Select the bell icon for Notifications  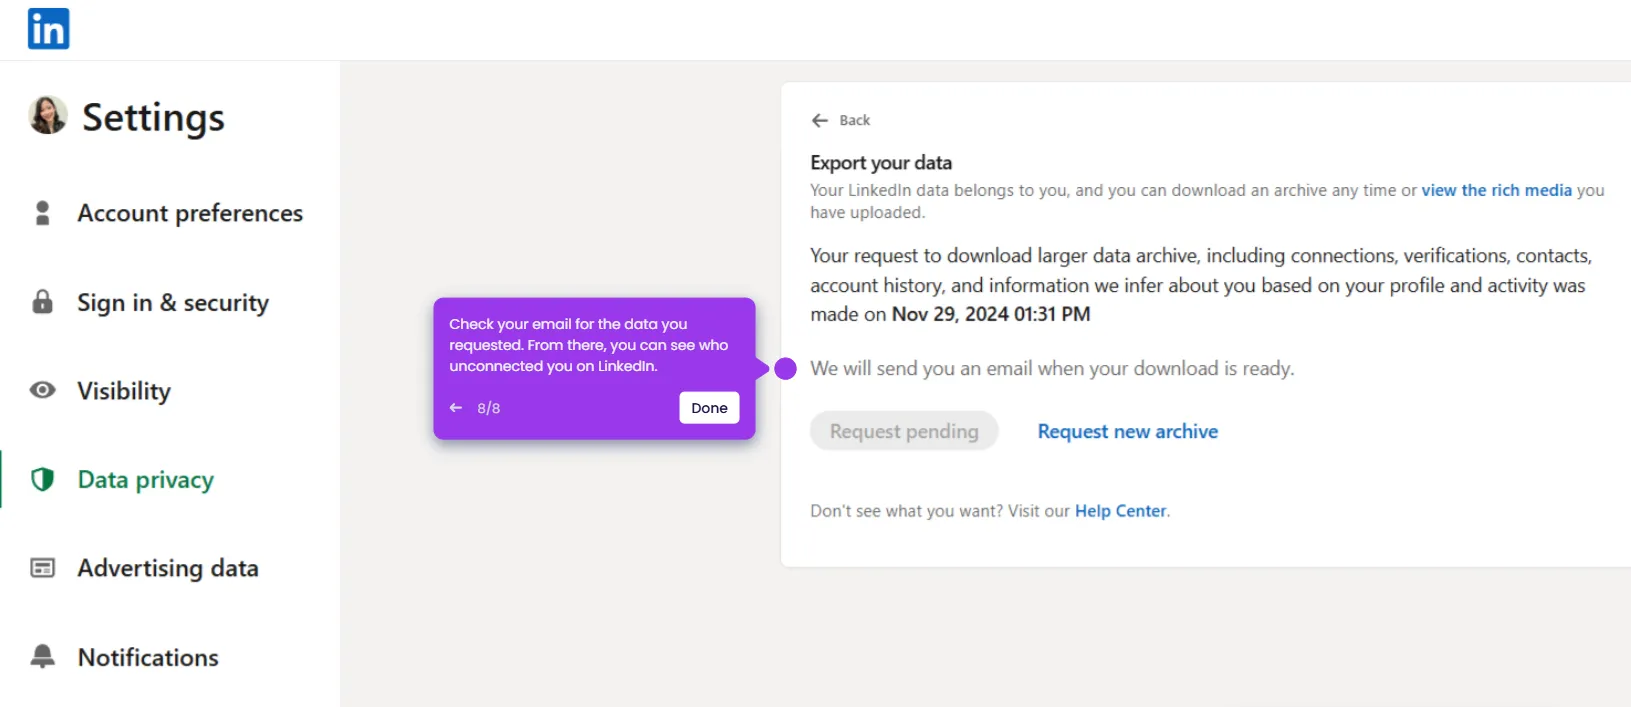point(42,656)
